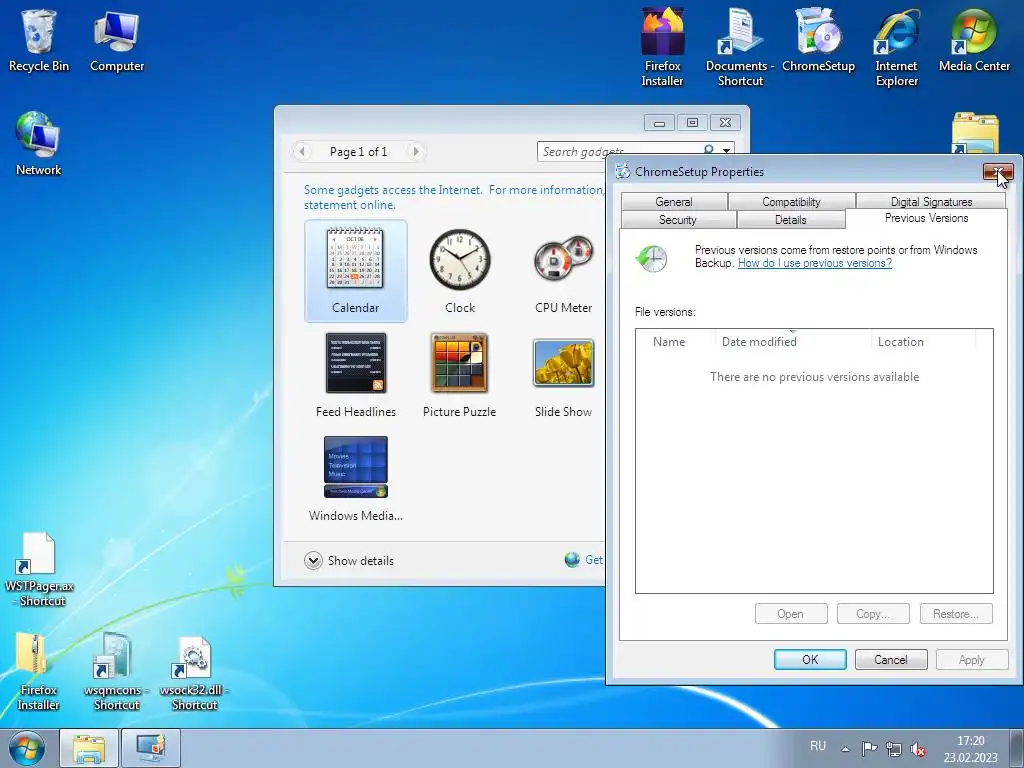
Task: Open 'How do I use previous versions?' link
Action: click(814, 263)
